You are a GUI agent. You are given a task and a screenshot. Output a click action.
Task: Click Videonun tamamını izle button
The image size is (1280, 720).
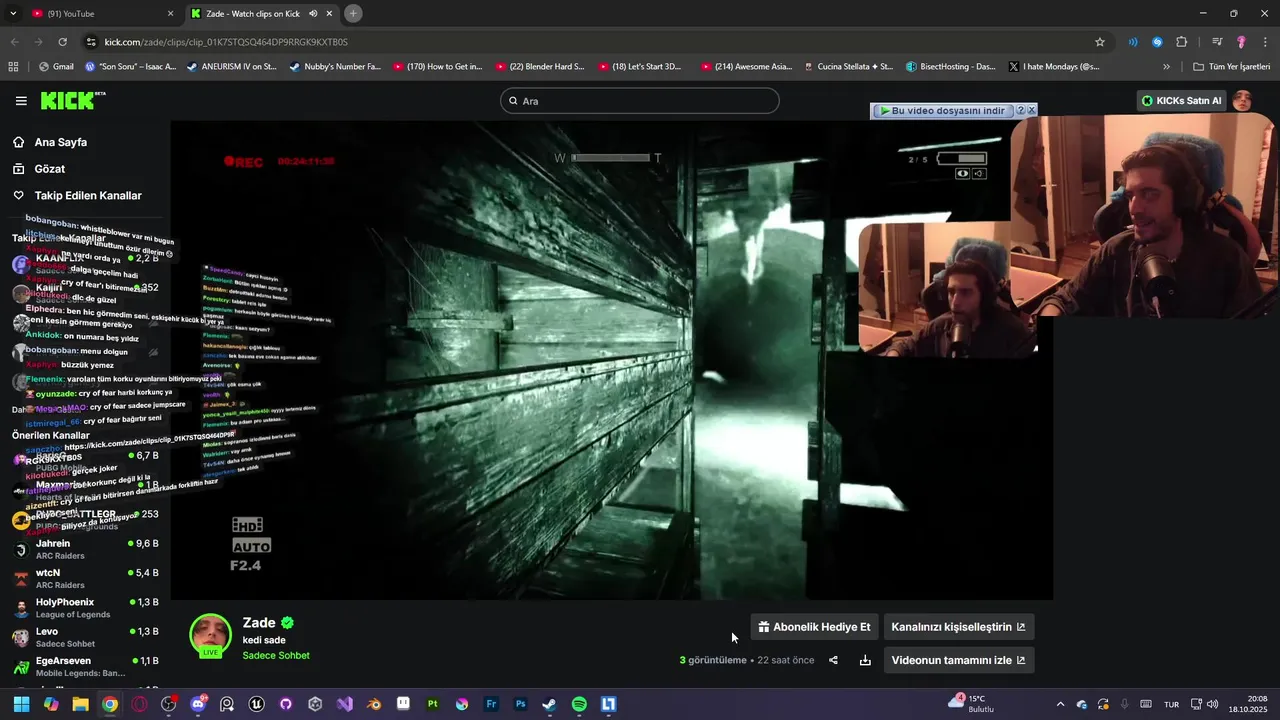pyautogui.click(x=958, y=660)
